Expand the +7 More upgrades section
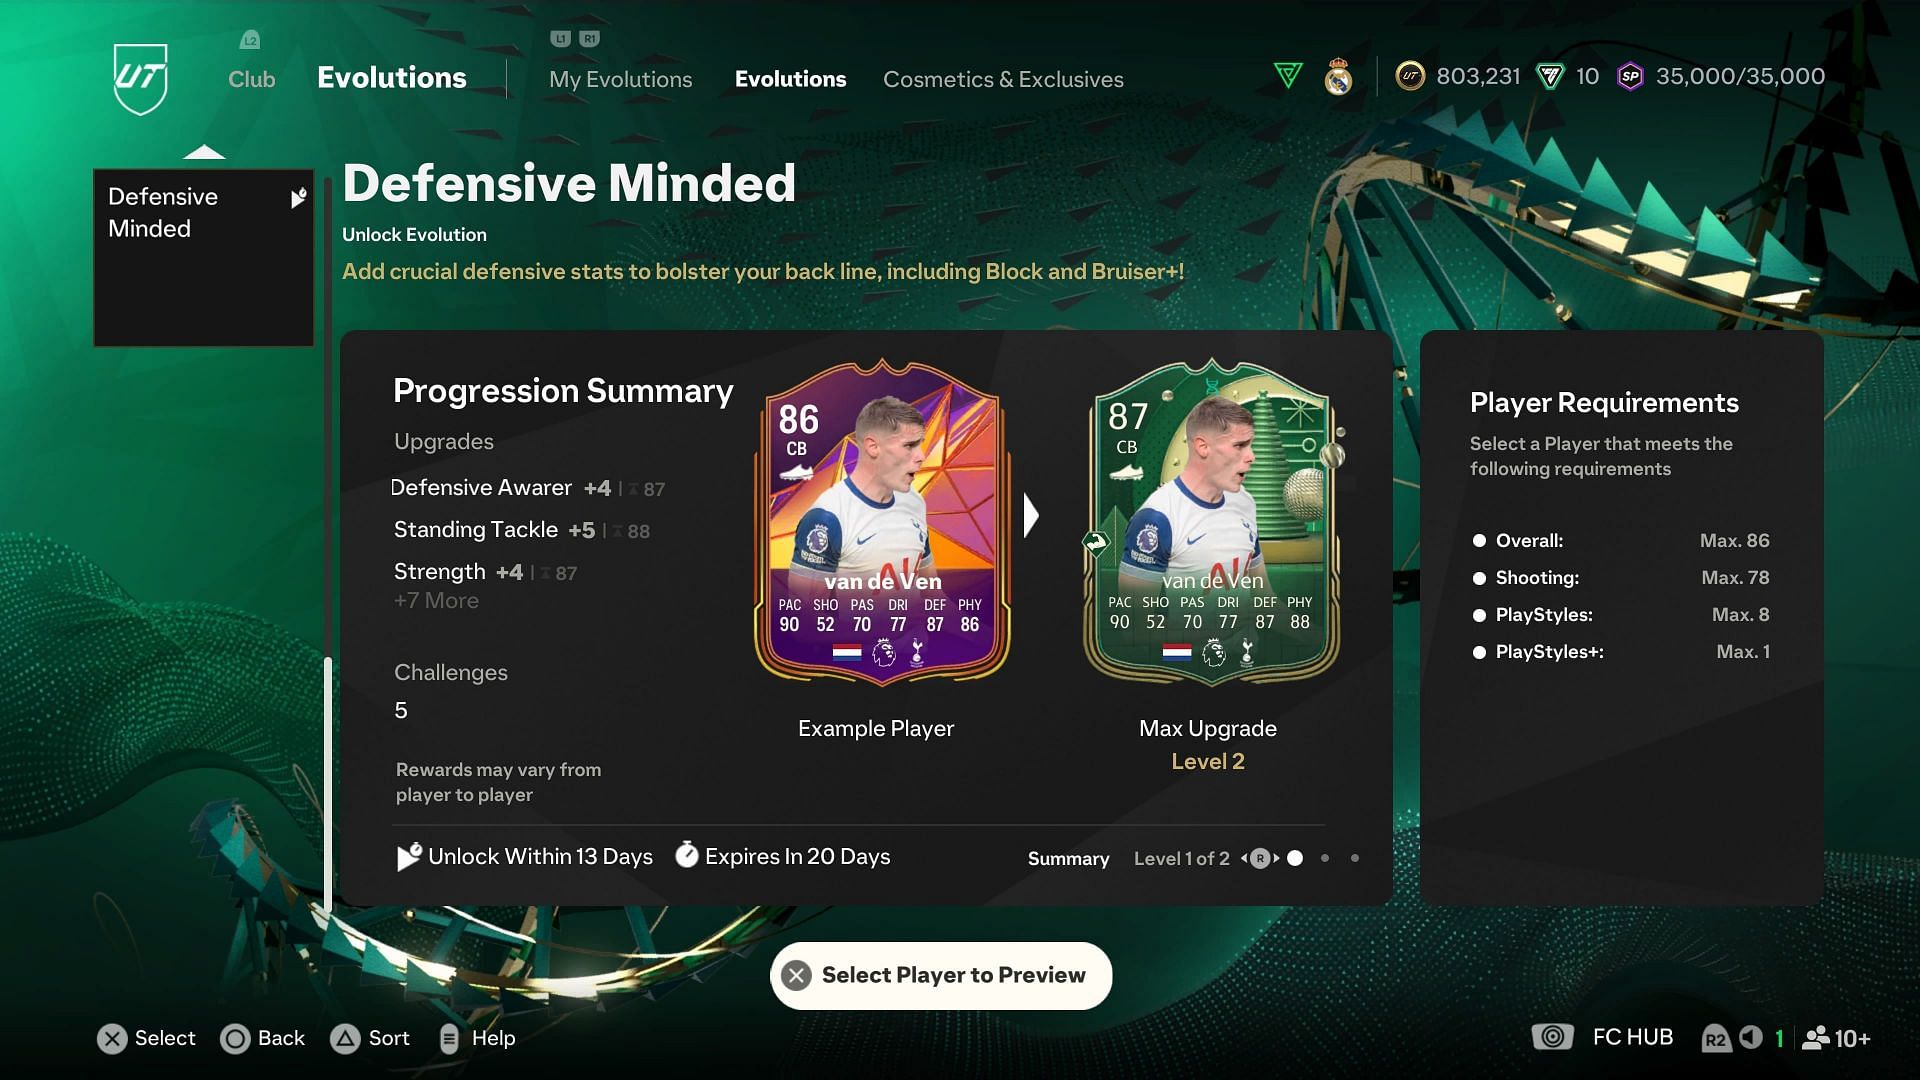 [435, 600]
